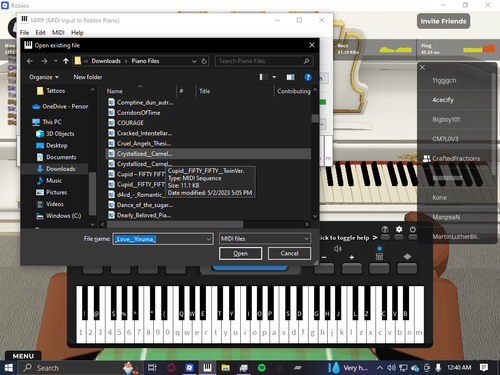
Task: Open the MIDI files type dropdown
Action: pos(265,239)
